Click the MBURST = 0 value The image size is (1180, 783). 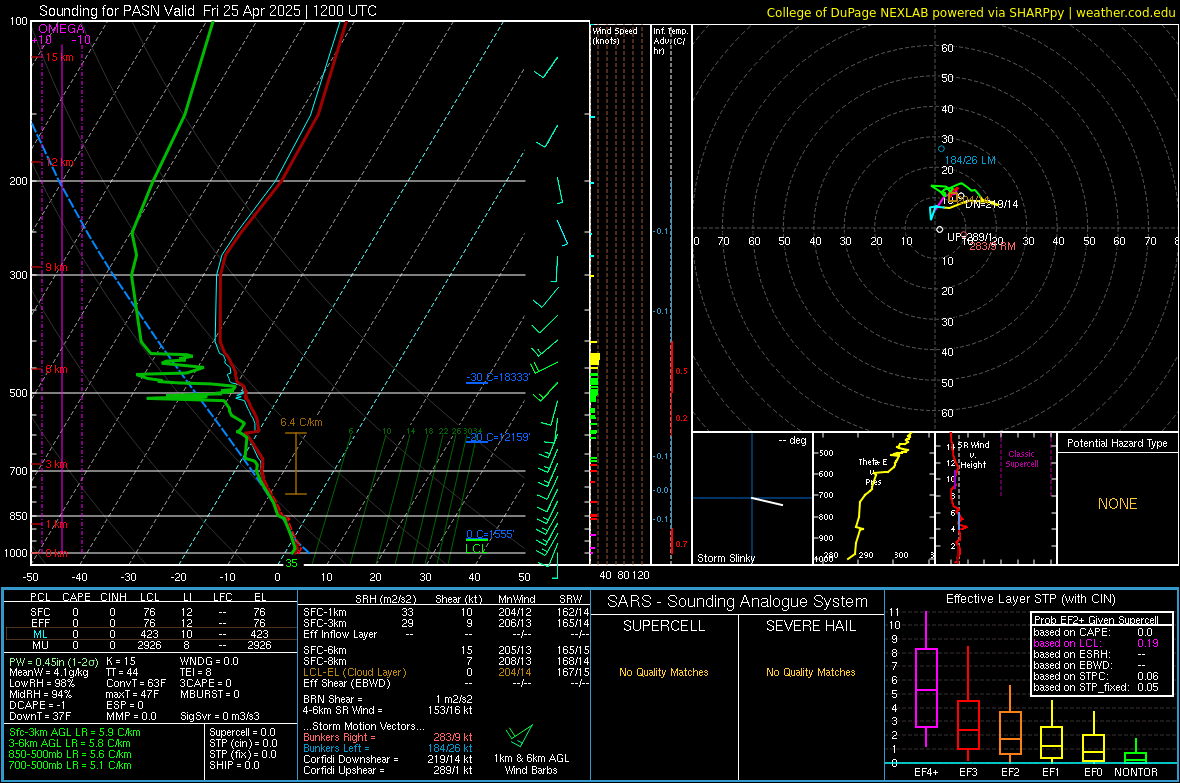[x=209, y=694]
